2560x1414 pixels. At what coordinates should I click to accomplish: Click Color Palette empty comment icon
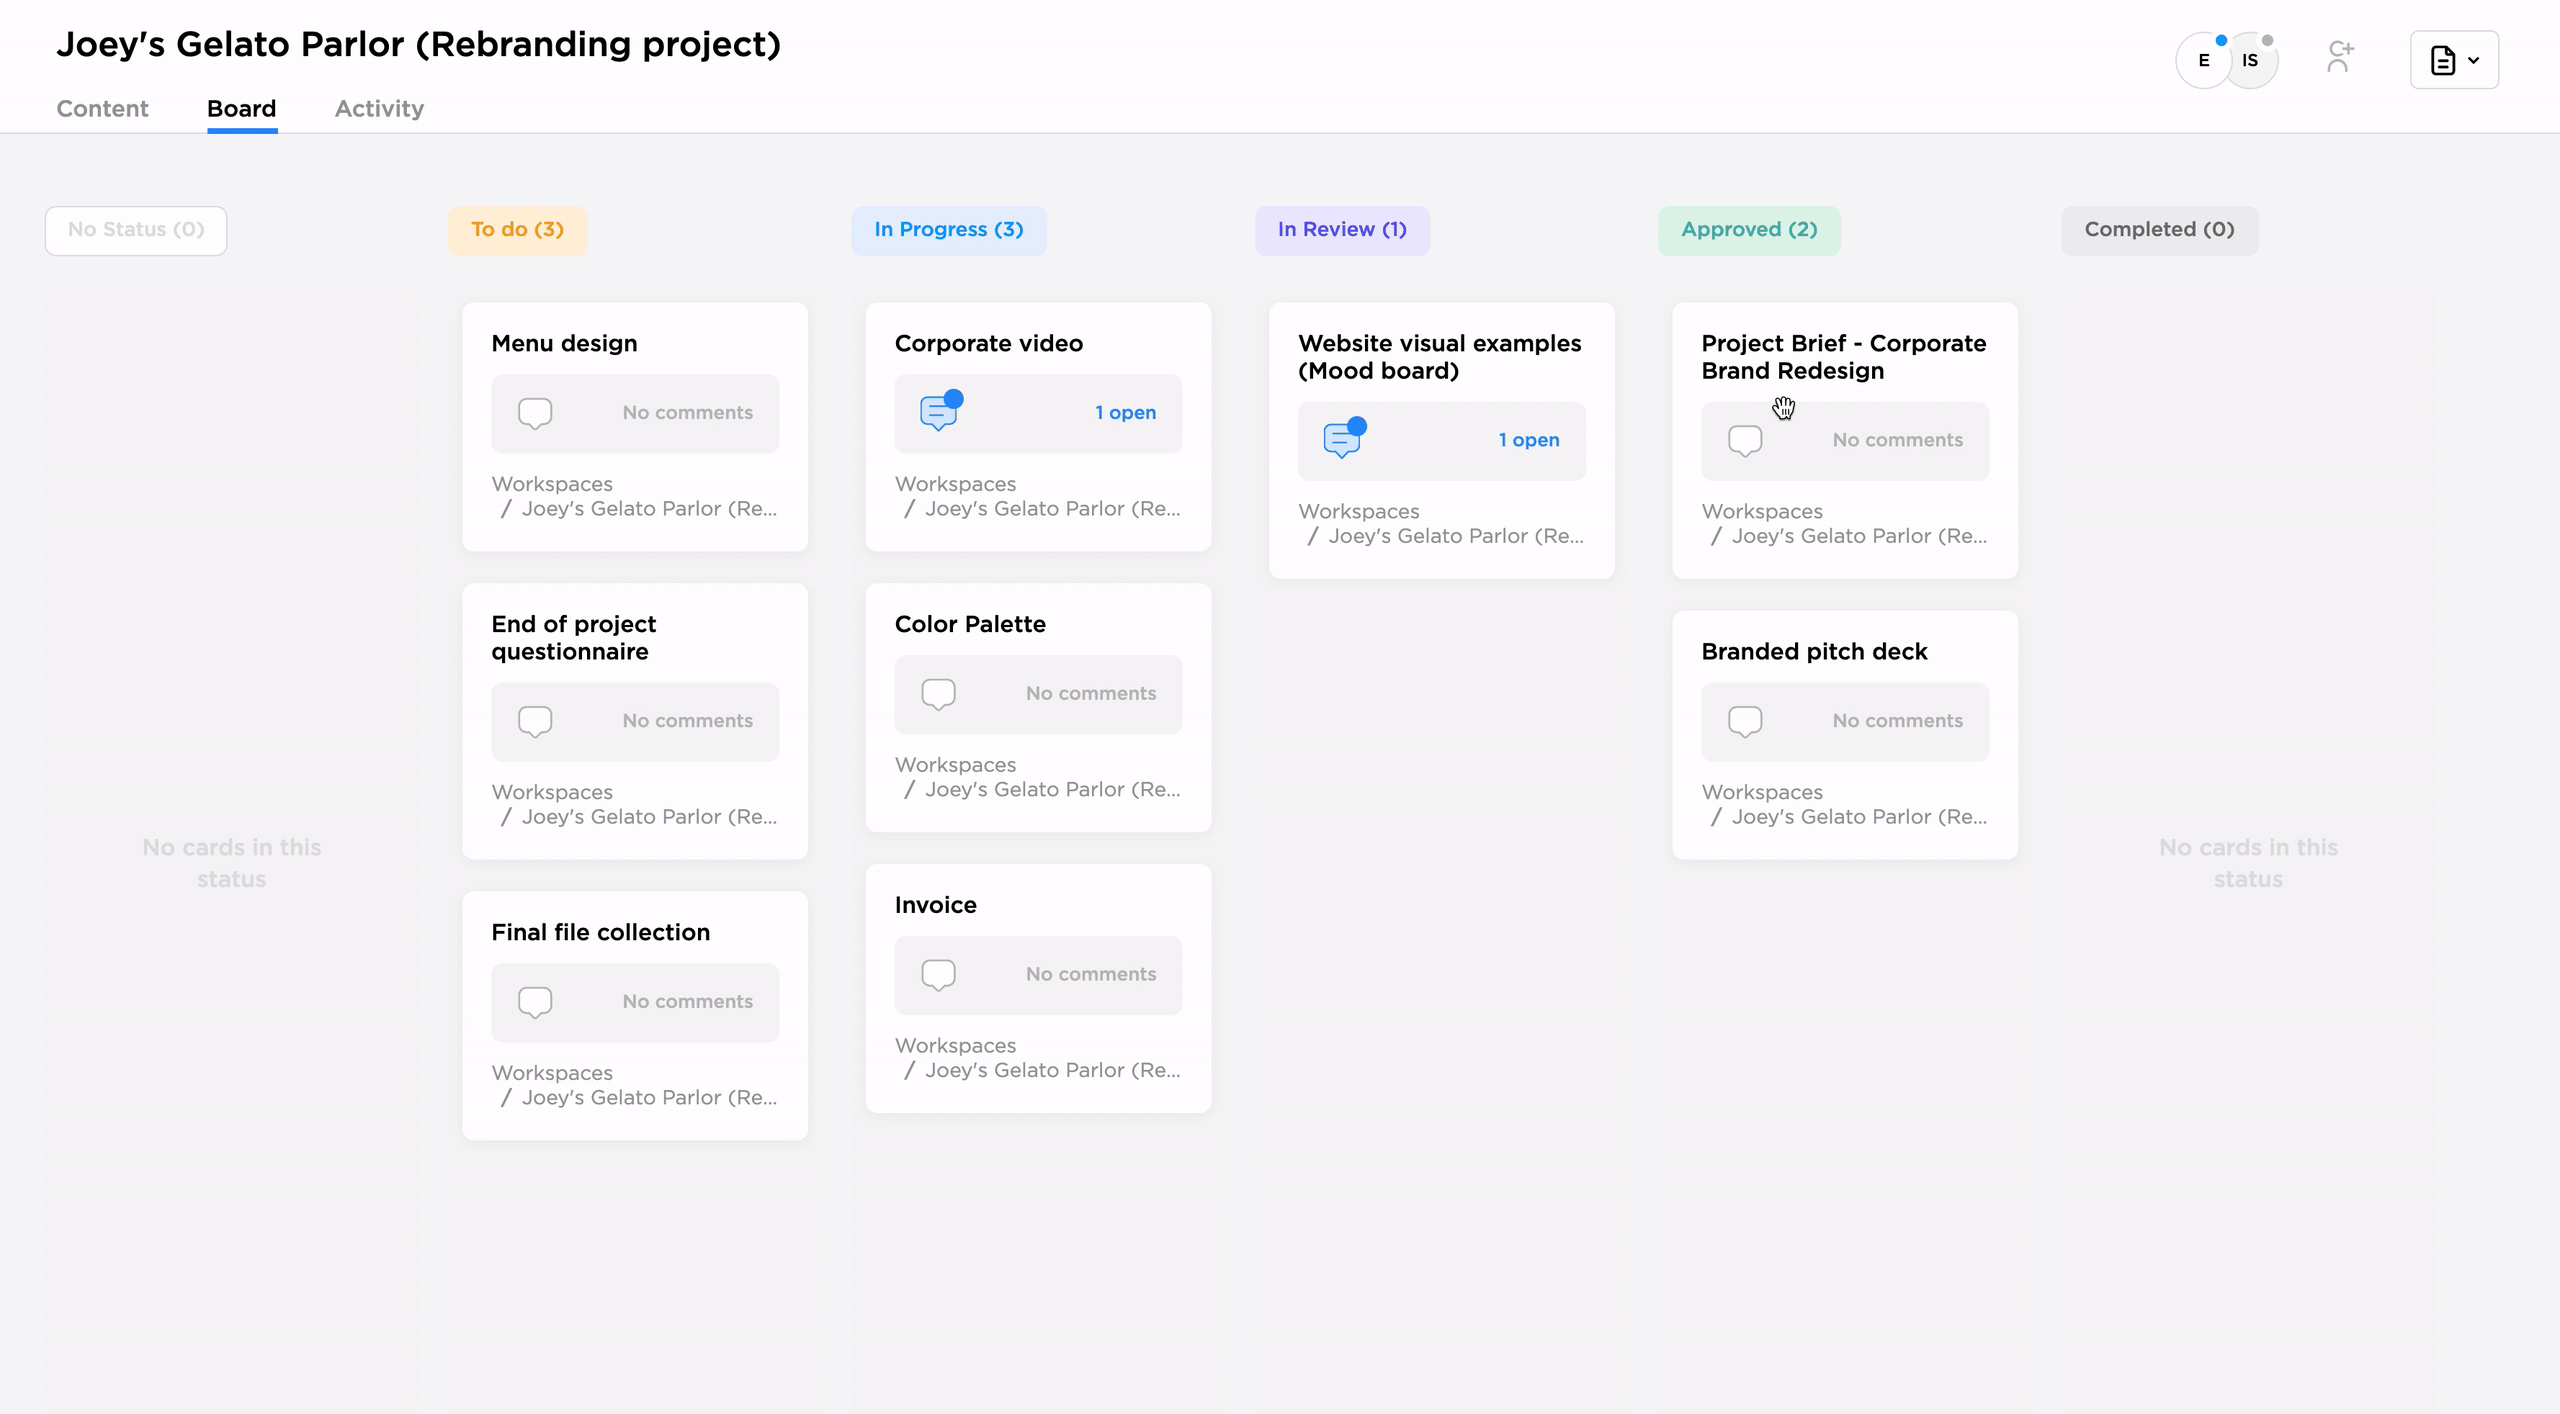[x=938, y=693]
